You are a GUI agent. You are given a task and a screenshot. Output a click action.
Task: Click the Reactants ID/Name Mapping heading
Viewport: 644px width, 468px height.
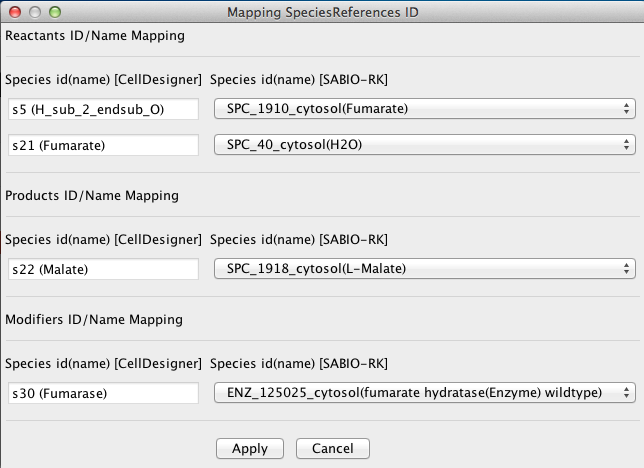click(95, 36)
